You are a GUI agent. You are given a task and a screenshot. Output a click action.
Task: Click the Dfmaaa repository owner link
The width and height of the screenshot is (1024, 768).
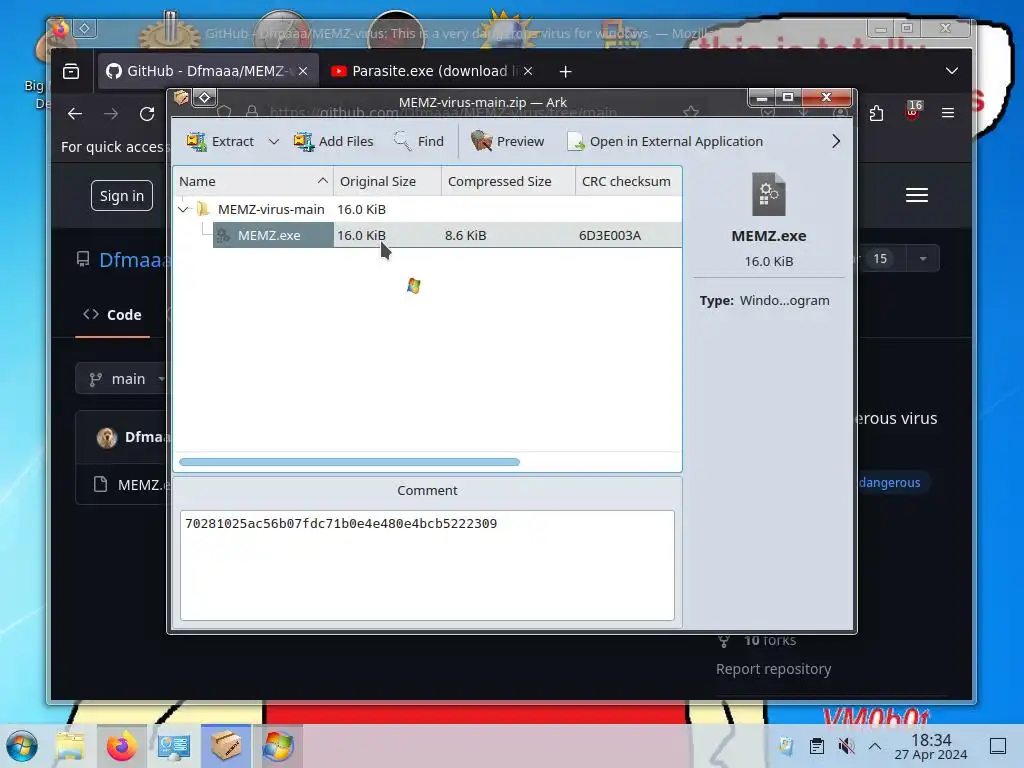tap(134, 260)
